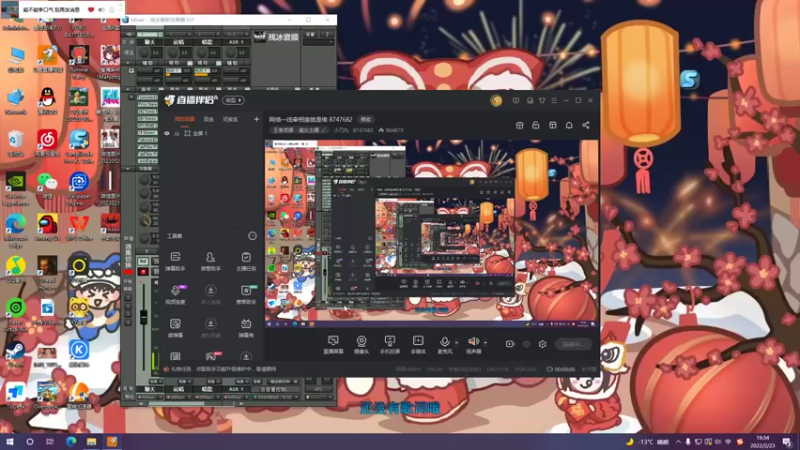Open the 房管助手 tool in toolbox
Screen dimensions: 800x450
[x=210, y=261]
